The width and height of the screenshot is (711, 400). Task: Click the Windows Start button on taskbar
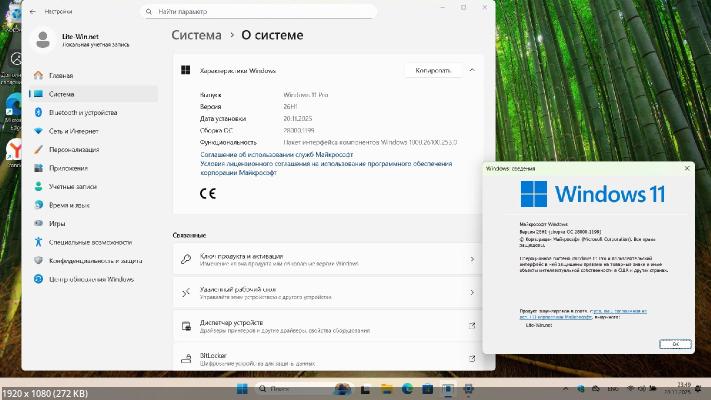[x=242, y=388]
